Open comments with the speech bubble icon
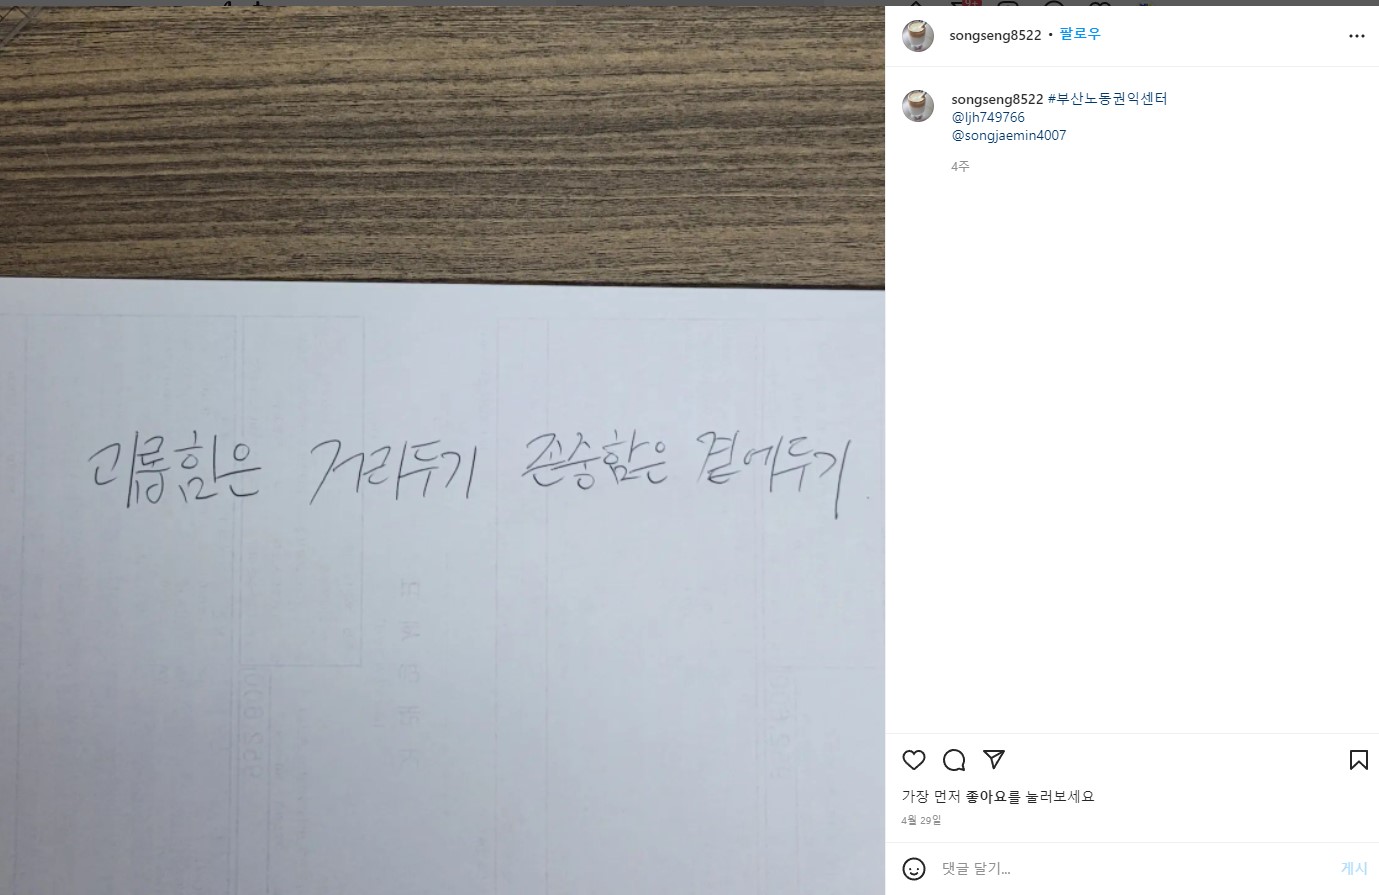 954,760
